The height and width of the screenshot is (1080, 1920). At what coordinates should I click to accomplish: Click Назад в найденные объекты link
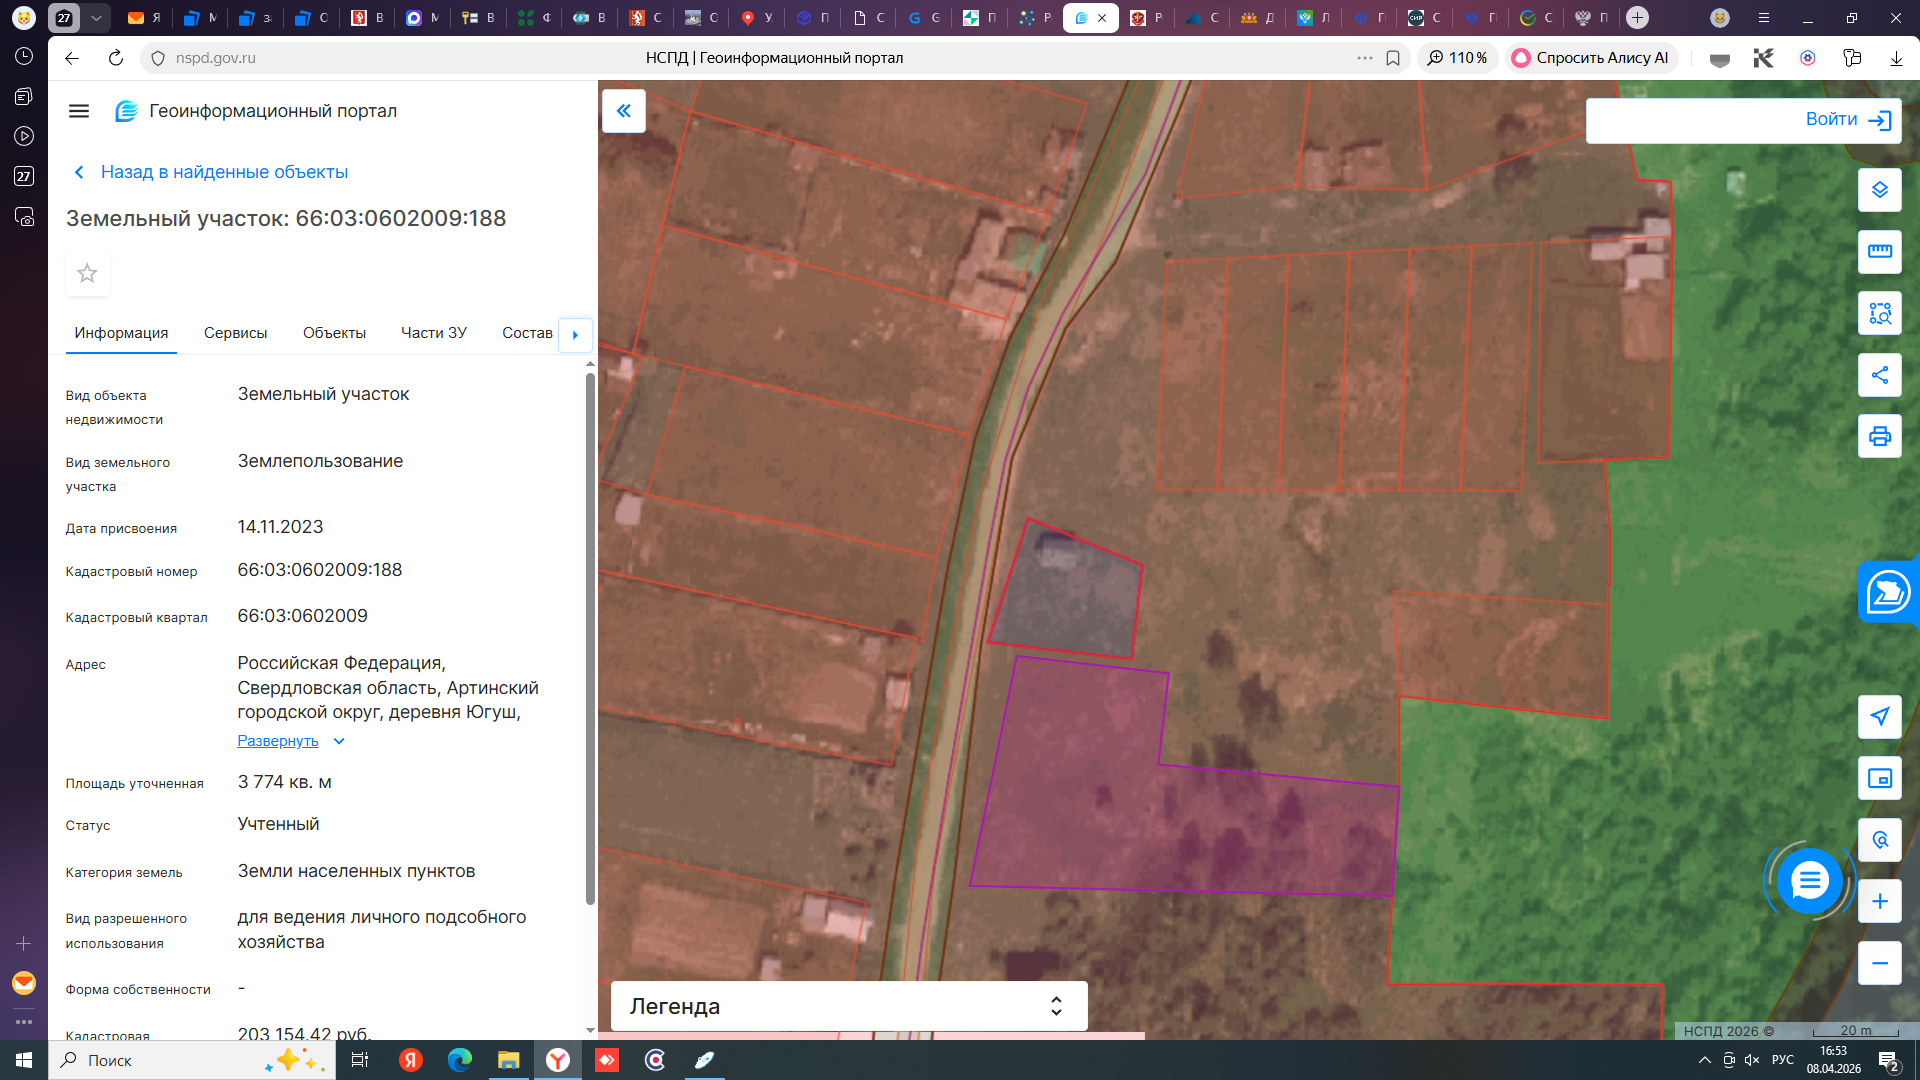224,172
